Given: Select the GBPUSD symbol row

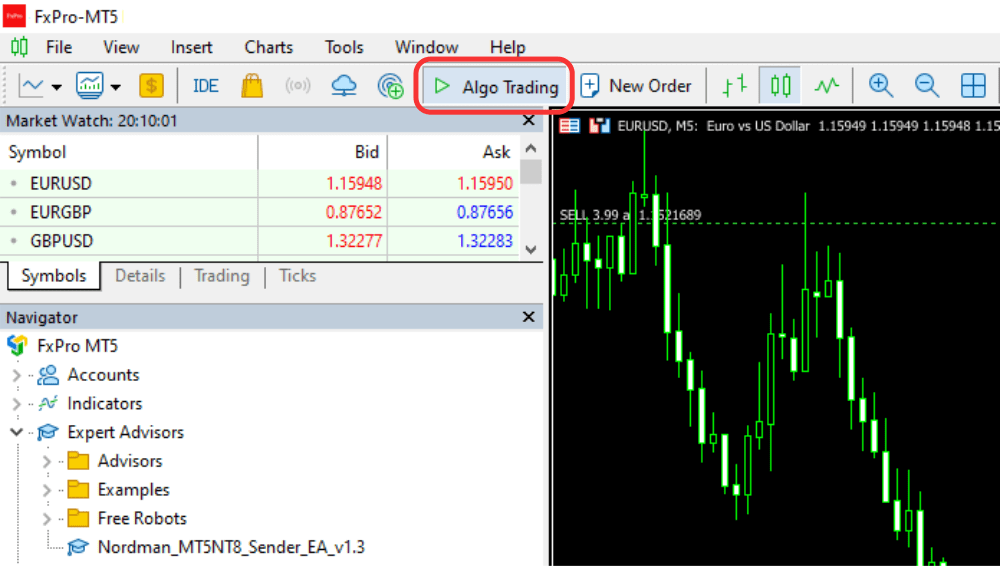Looking at the screenshot, I should [x=260, y=241].
